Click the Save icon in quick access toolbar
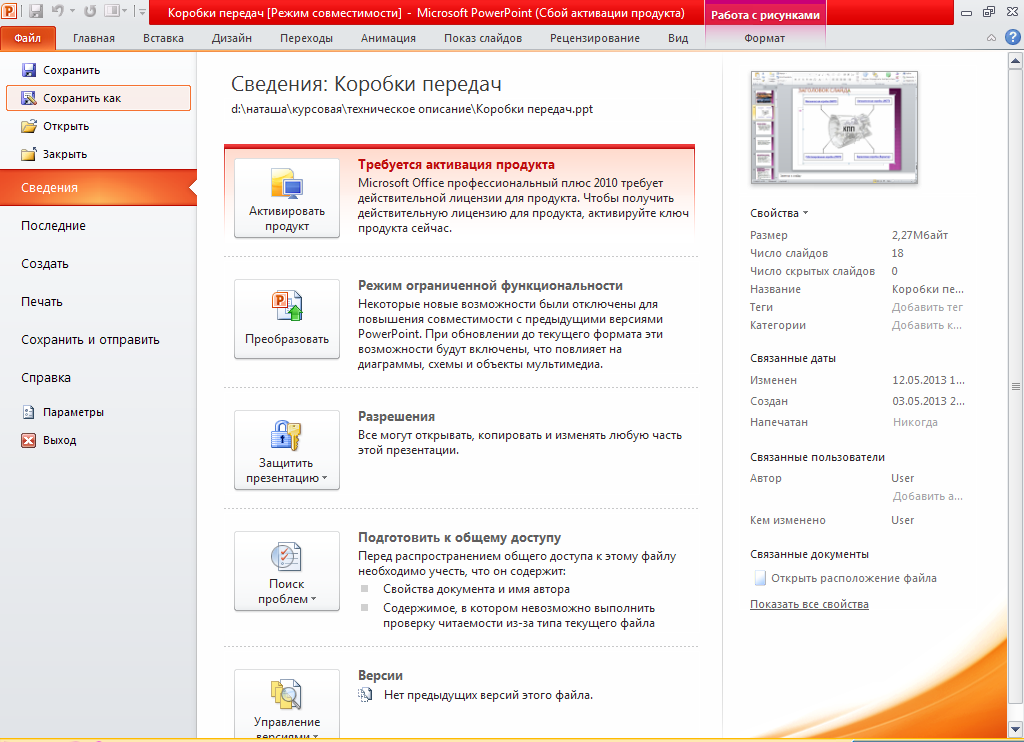Image resolution: width=1024 pixels, height=742 pixels. coord(36,11)
